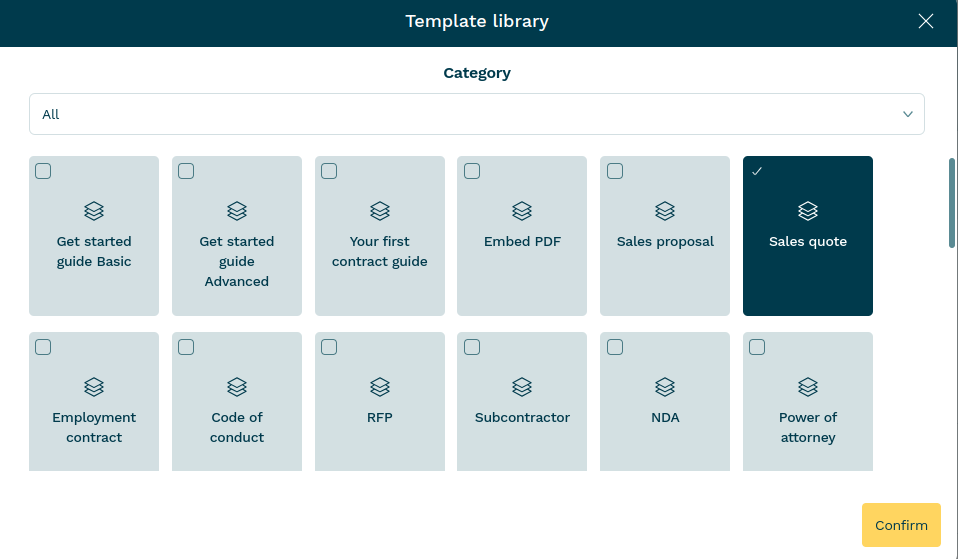Click the Code of conduct stack icon

pyautogui.click(x=237, y=387)
